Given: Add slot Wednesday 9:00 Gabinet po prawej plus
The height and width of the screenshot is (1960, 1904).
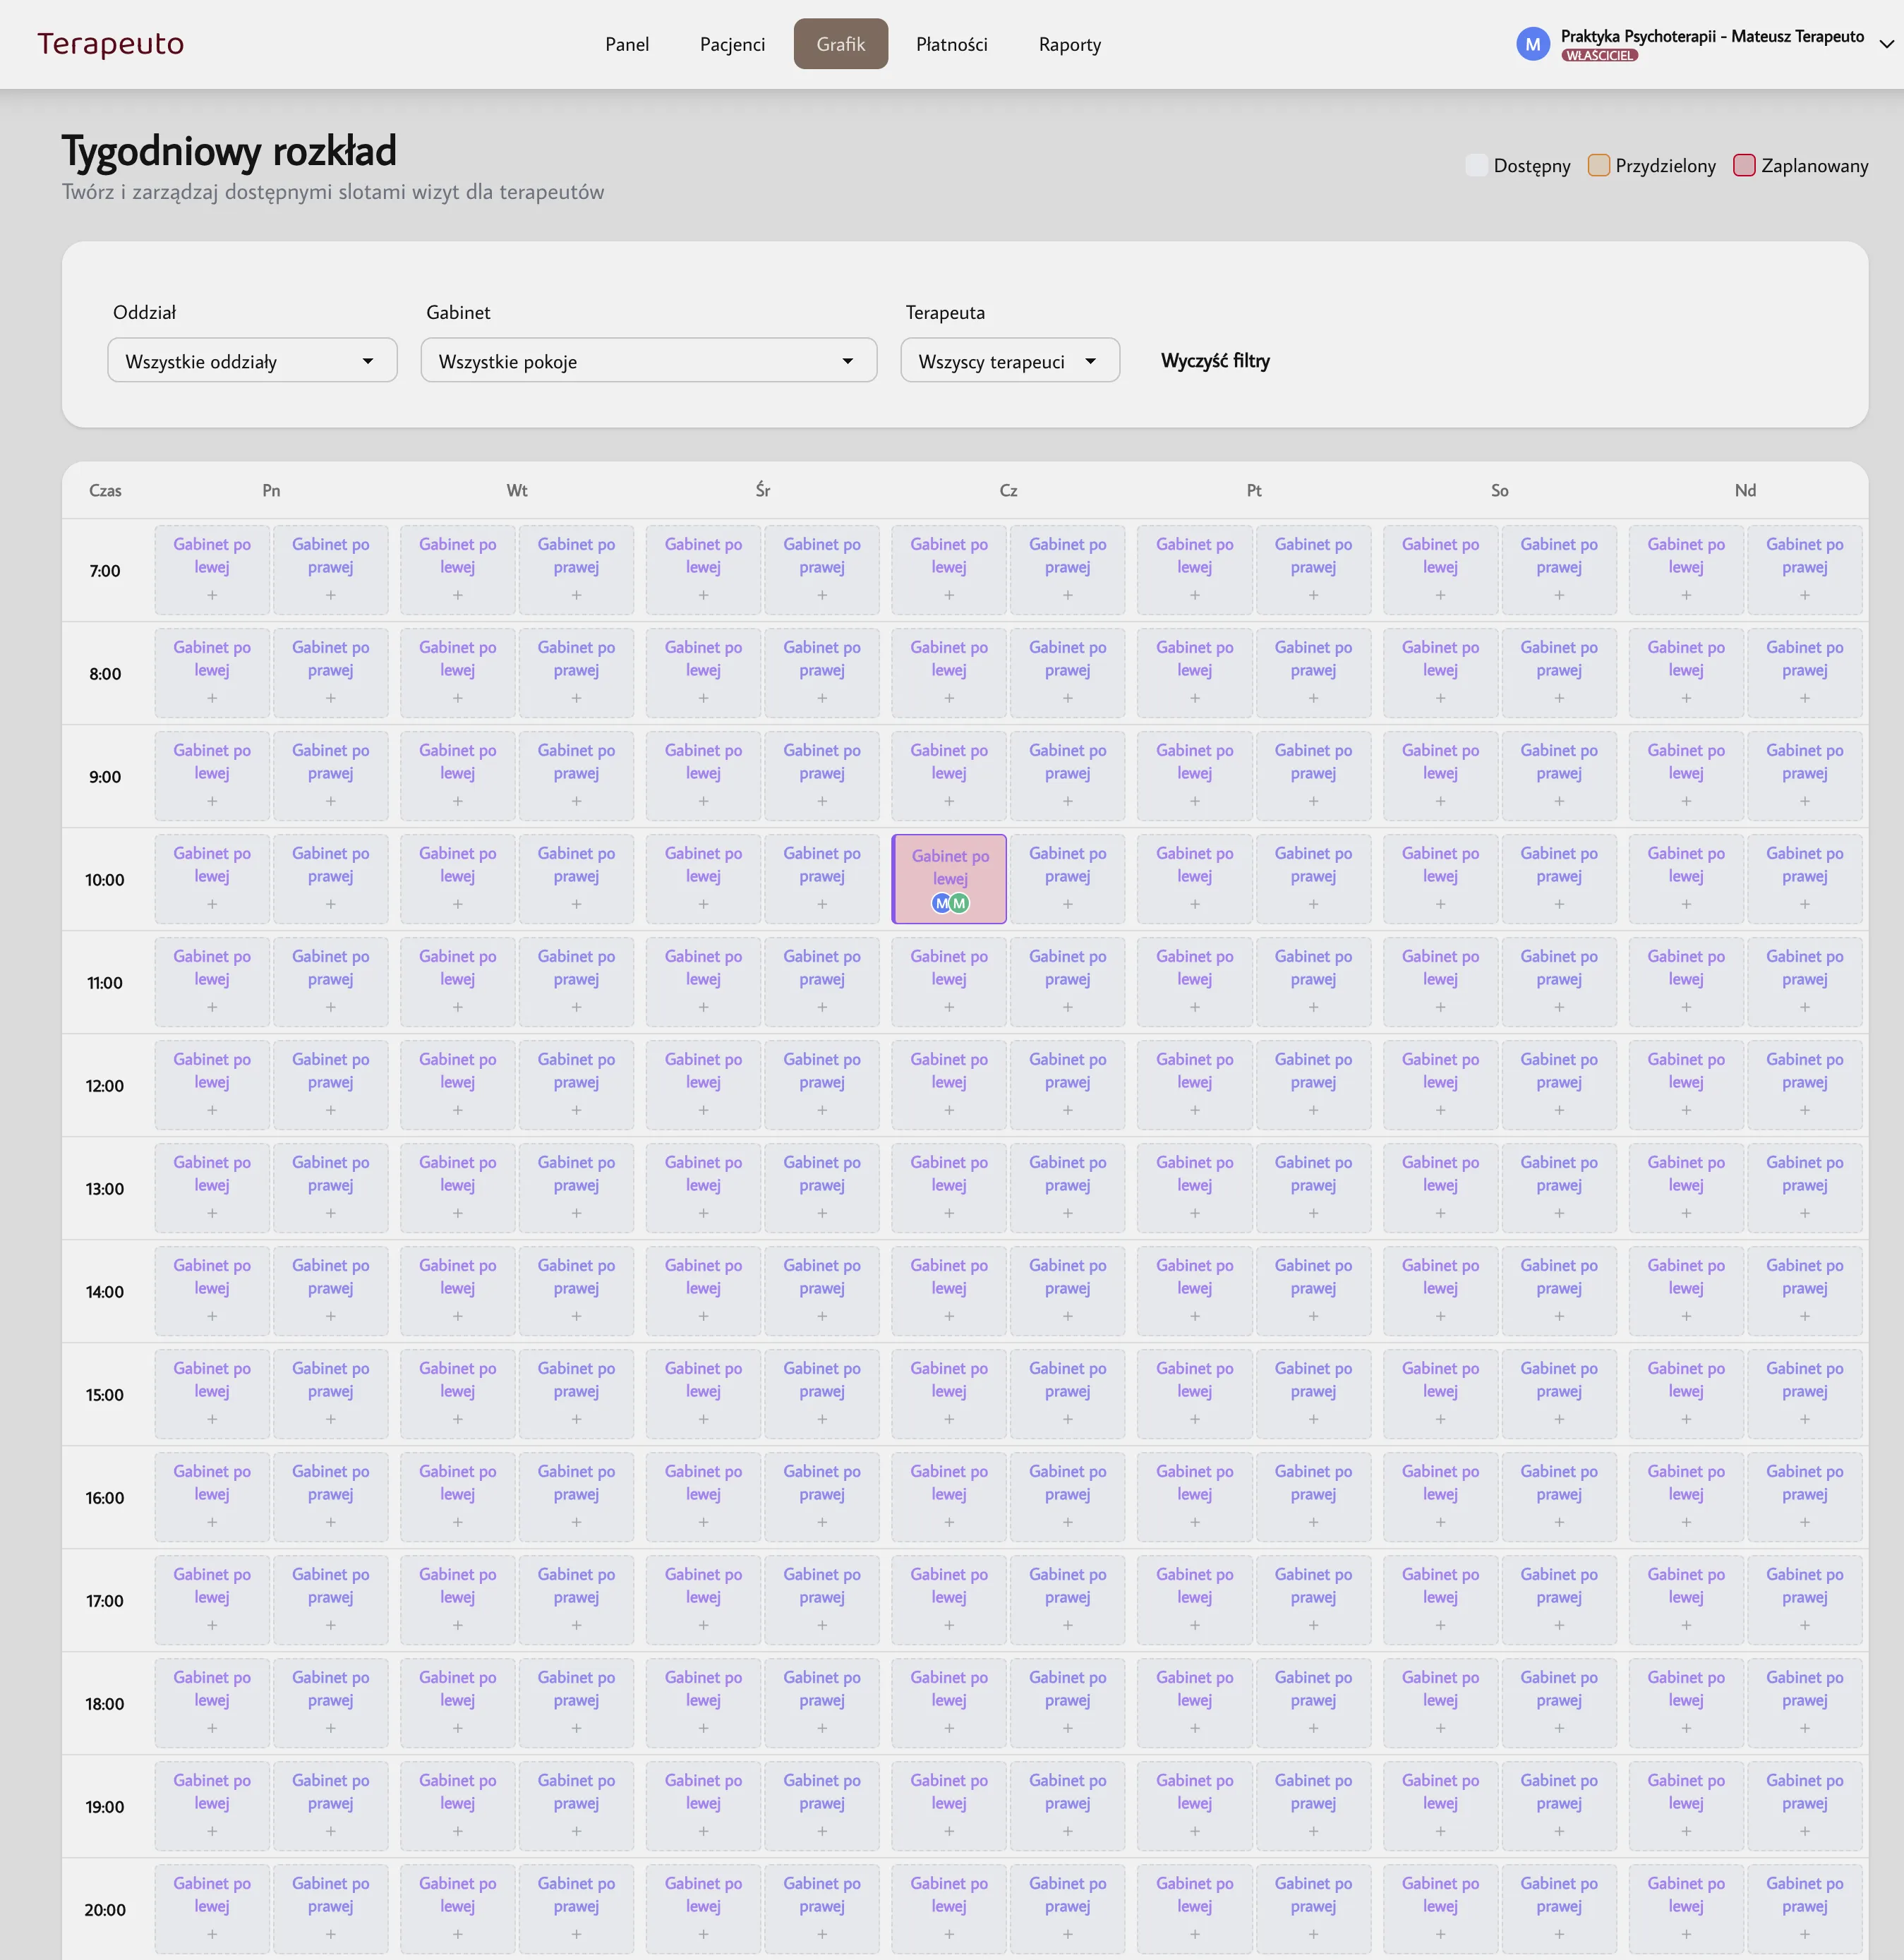Looking at the screenshot, I should (822, 801).
